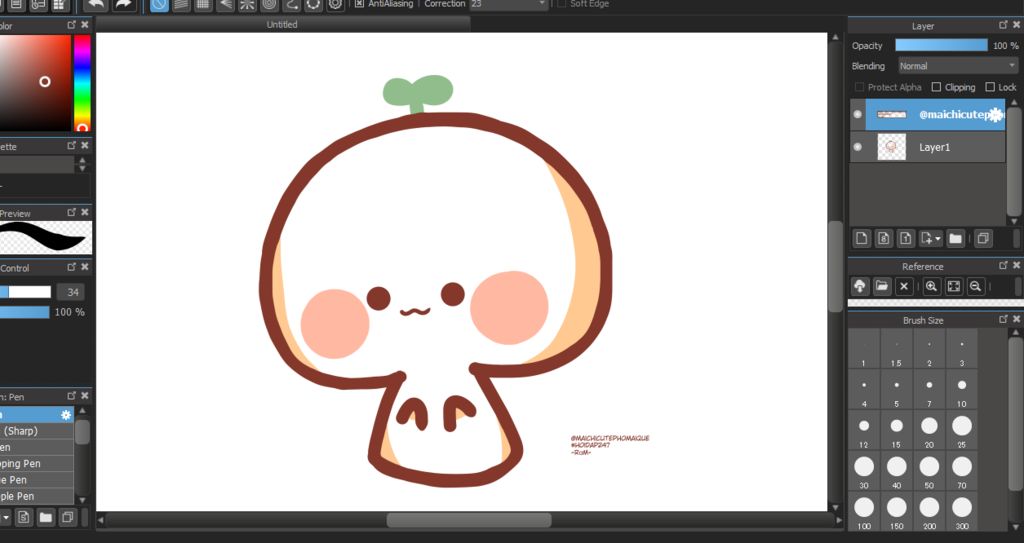The width and height of the screenshot is (1024, 543).
Task: Enable the layer Lock checkbox
Action: [x=990, y=87]
